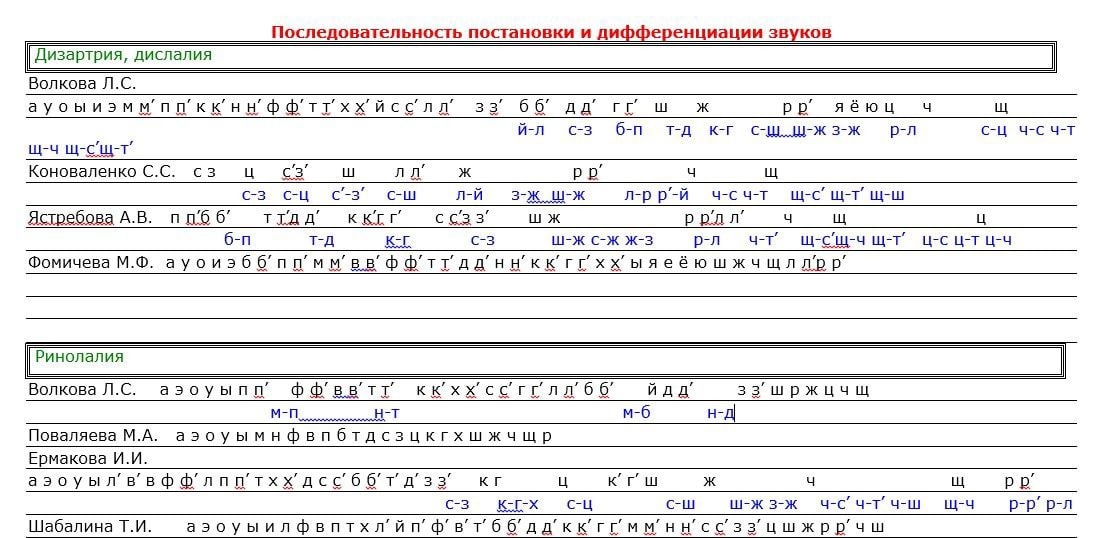Click 'Поваляева М.А.' author name
The height and width of the screenshot is (538, 1109).
(93, 436)
